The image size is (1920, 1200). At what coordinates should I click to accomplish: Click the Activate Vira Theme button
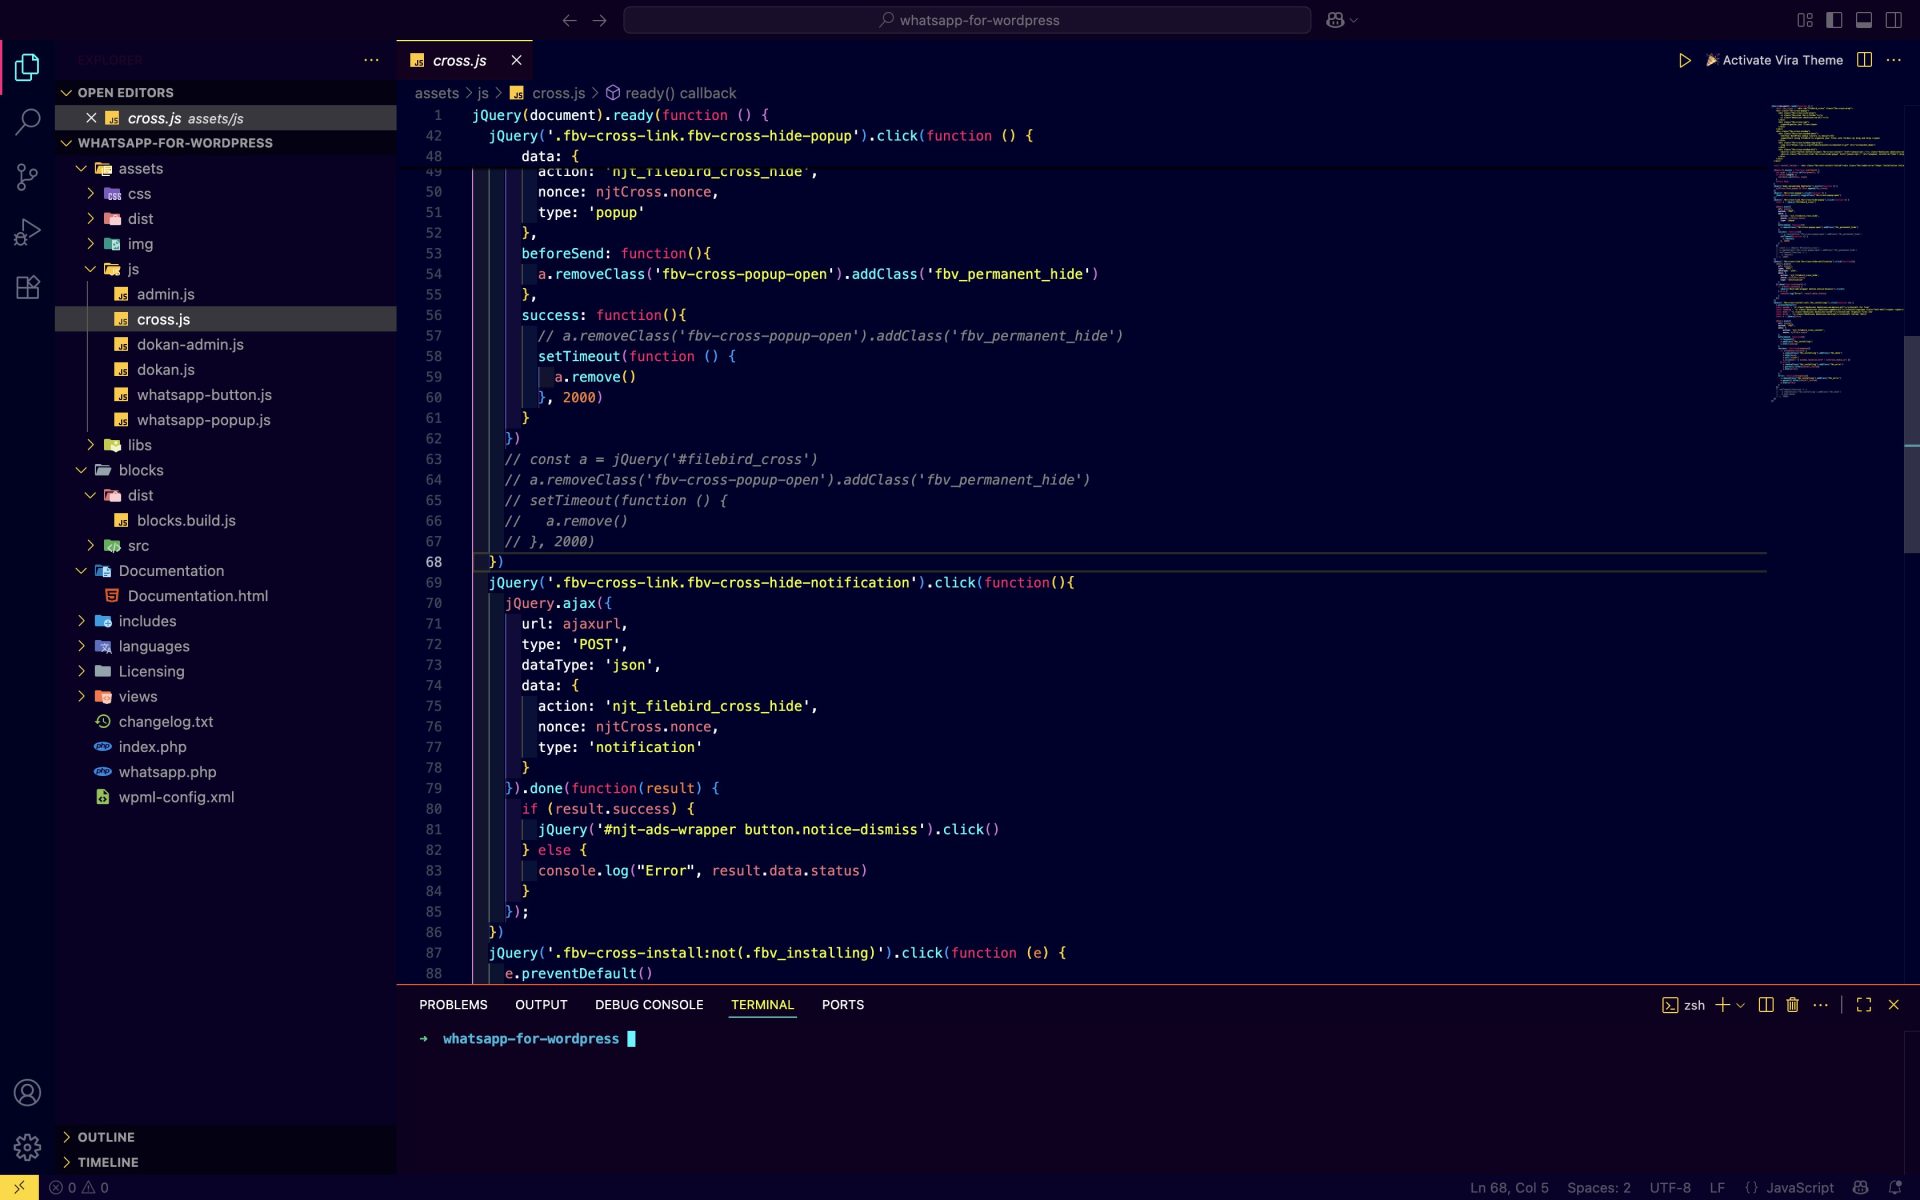pyautogui.click(x=1775, y=60)
